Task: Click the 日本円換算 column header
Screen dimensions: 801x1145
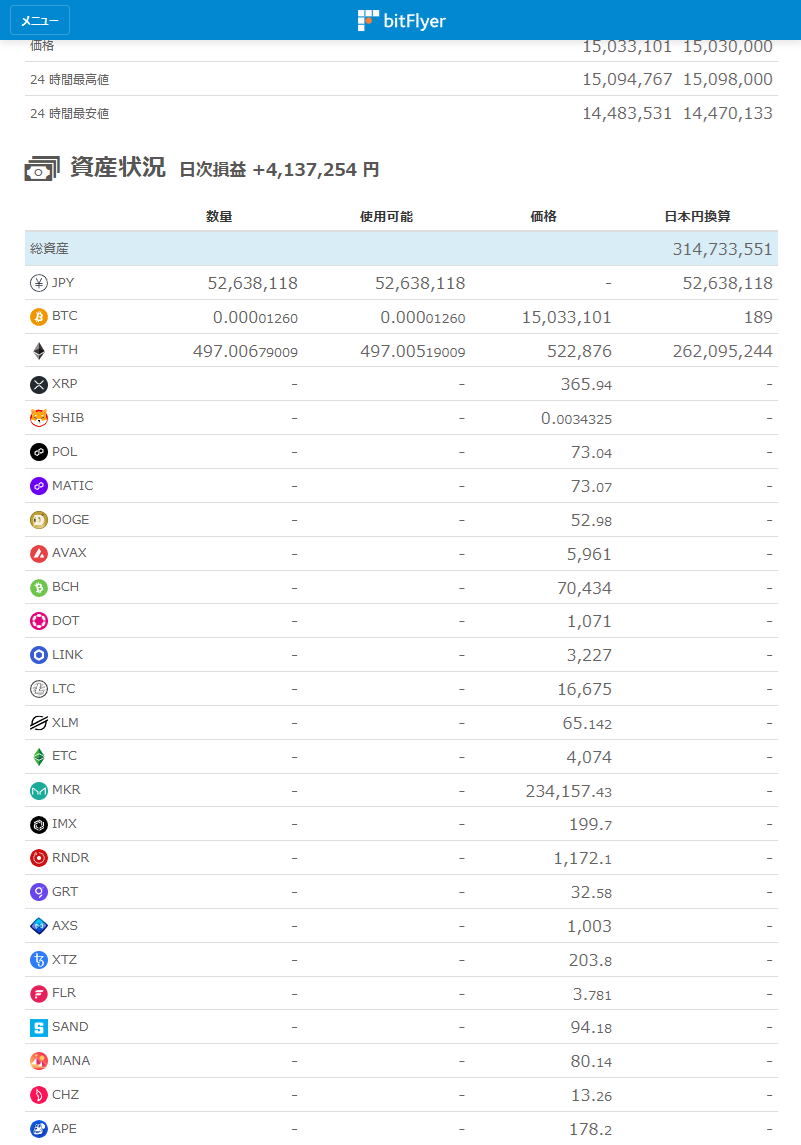Action: [x=704, y=216]
